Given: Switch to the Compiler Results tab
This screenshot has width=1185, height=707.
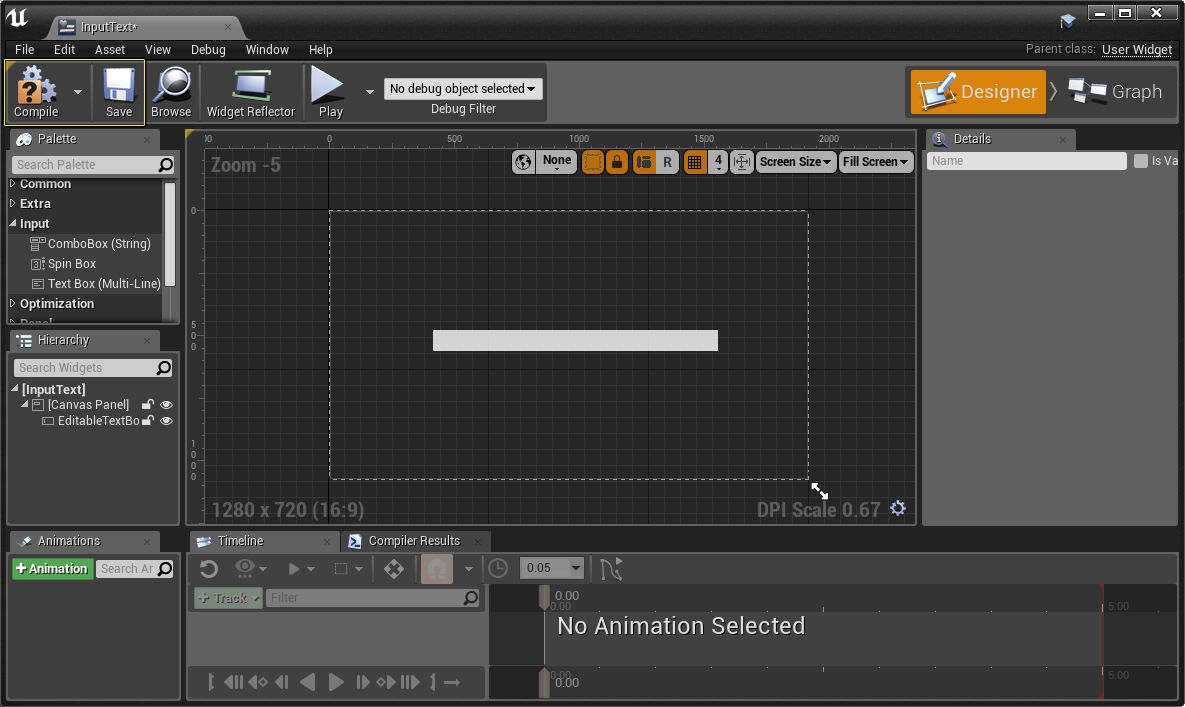Looking at the screenshot, I should coord(413,541).
